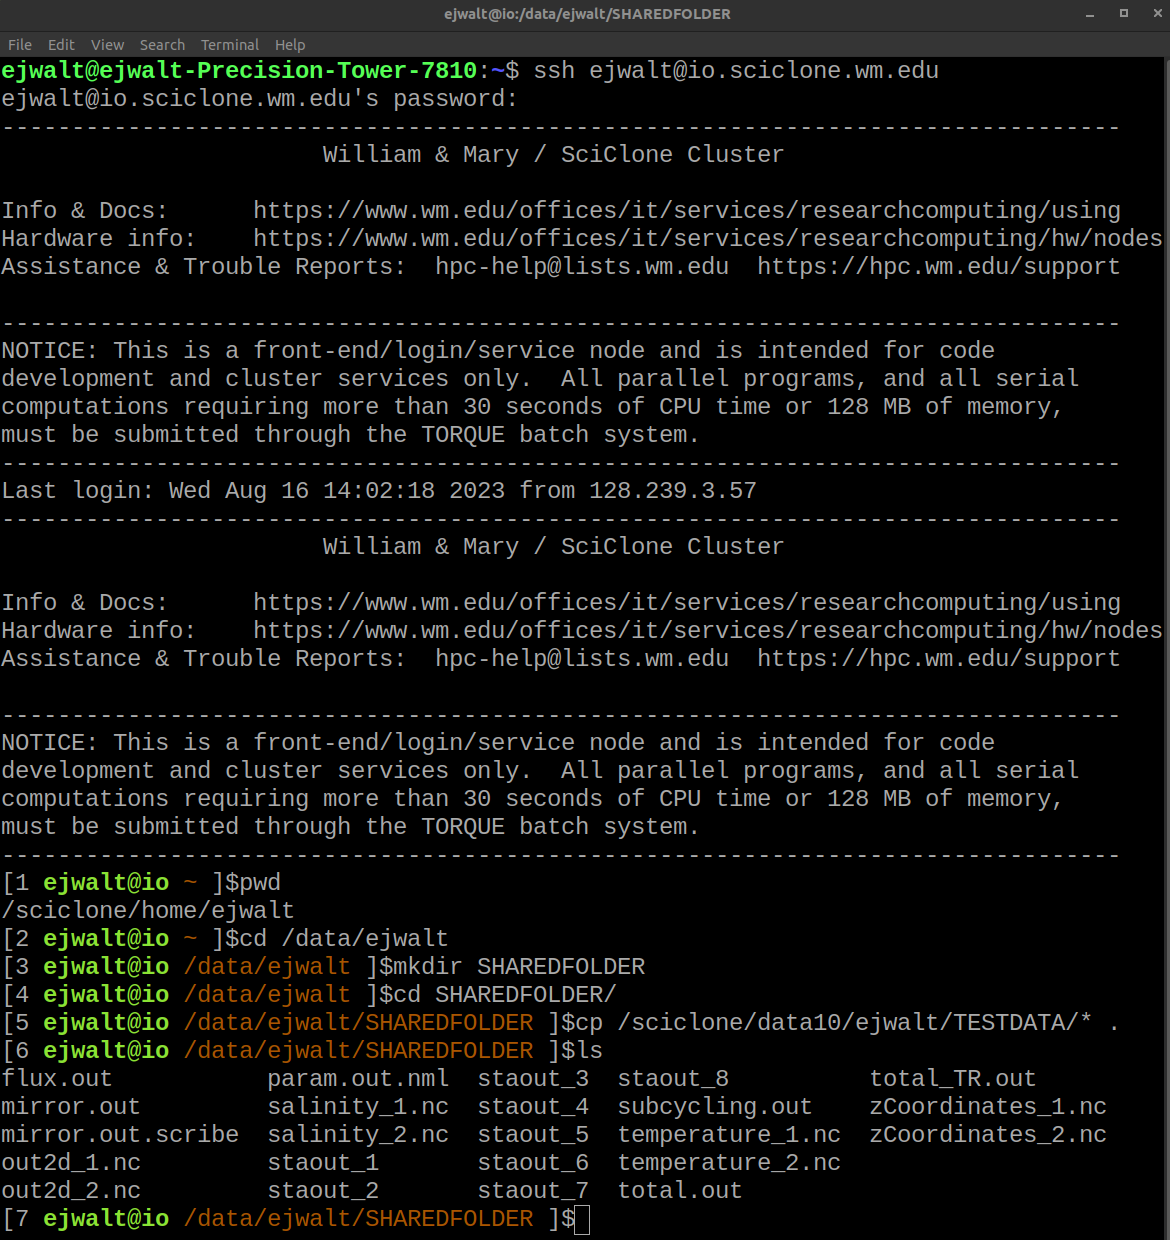The width and height of the screenshot is (1170, 1240).
Task: Click the temperature_2.nc filename
Action: click(728, 1163)
